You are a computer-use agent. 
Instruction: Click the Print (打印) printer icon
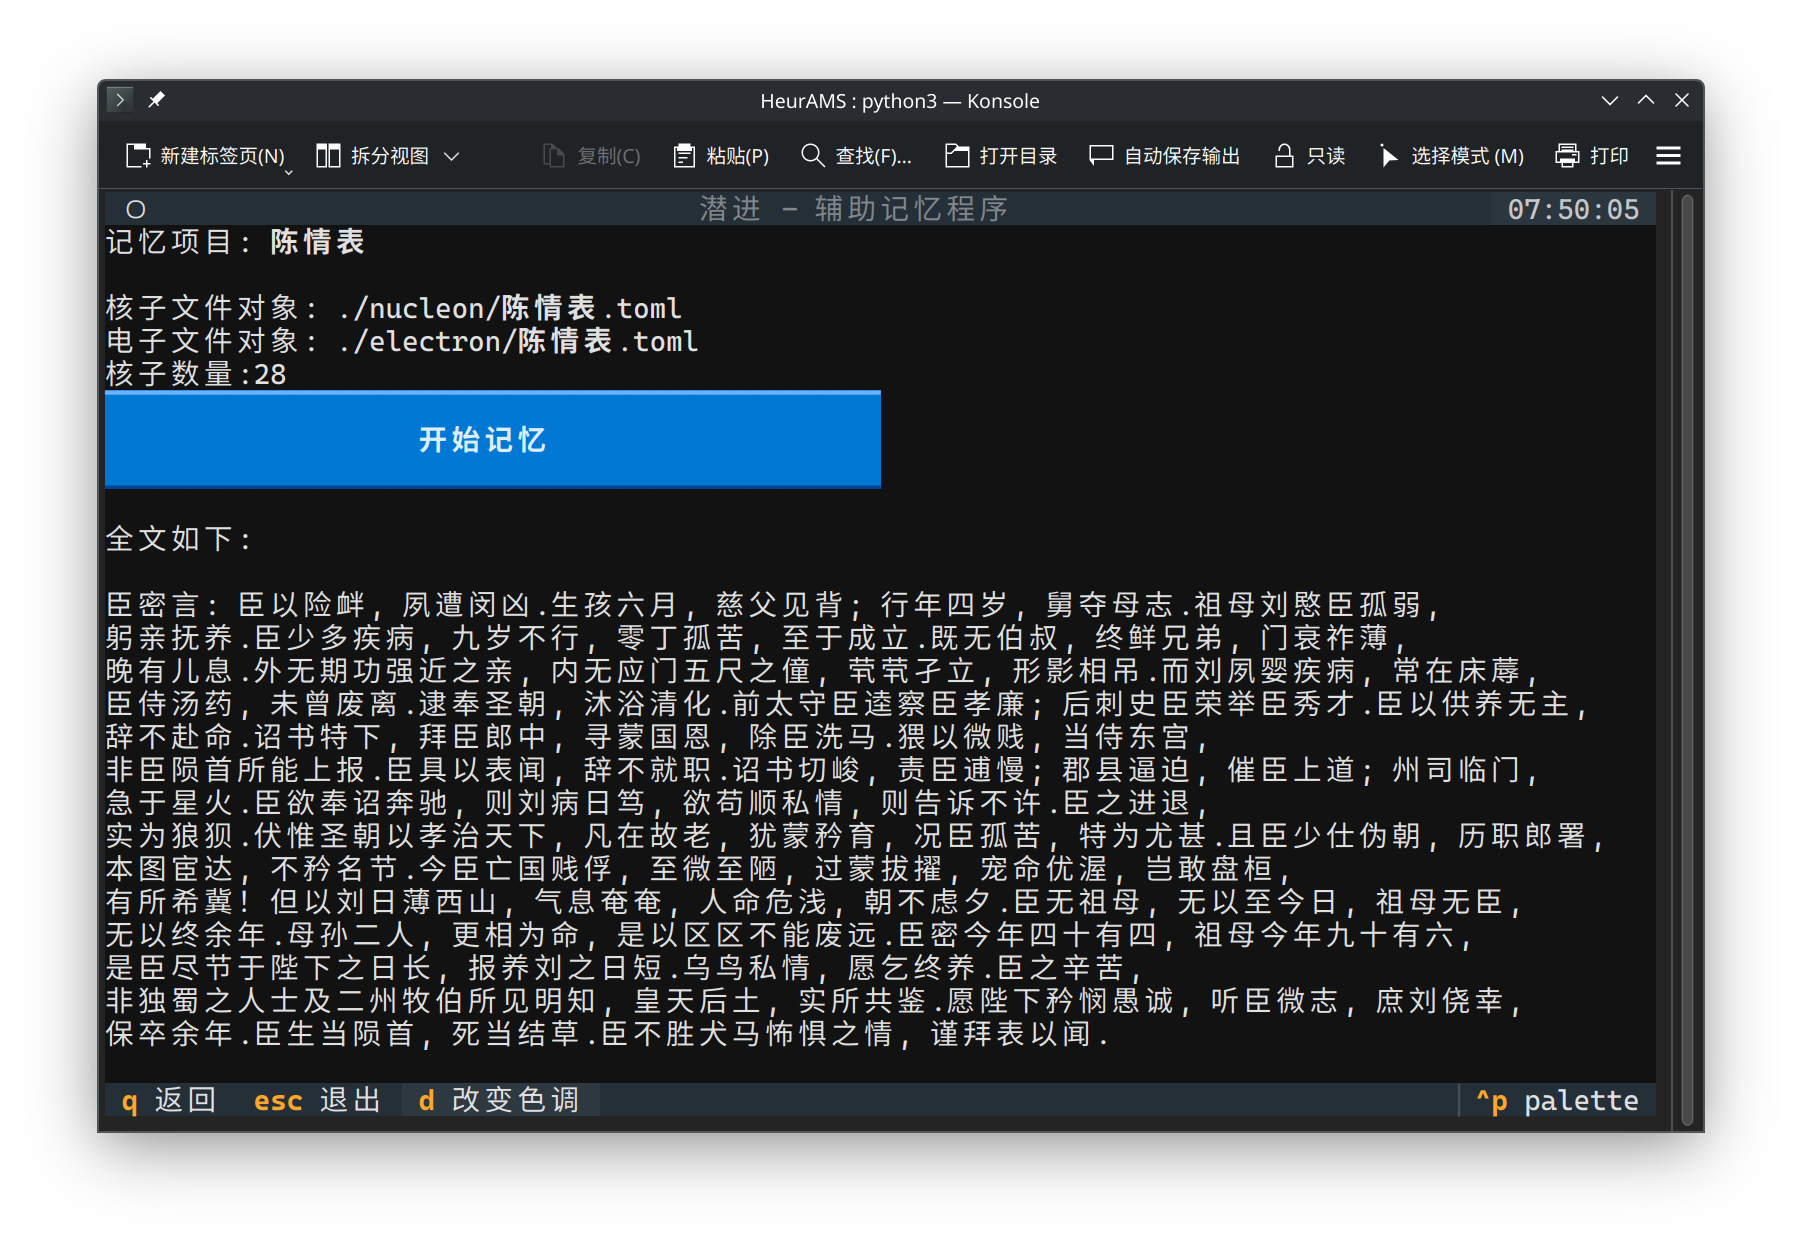pos(1567,156)
